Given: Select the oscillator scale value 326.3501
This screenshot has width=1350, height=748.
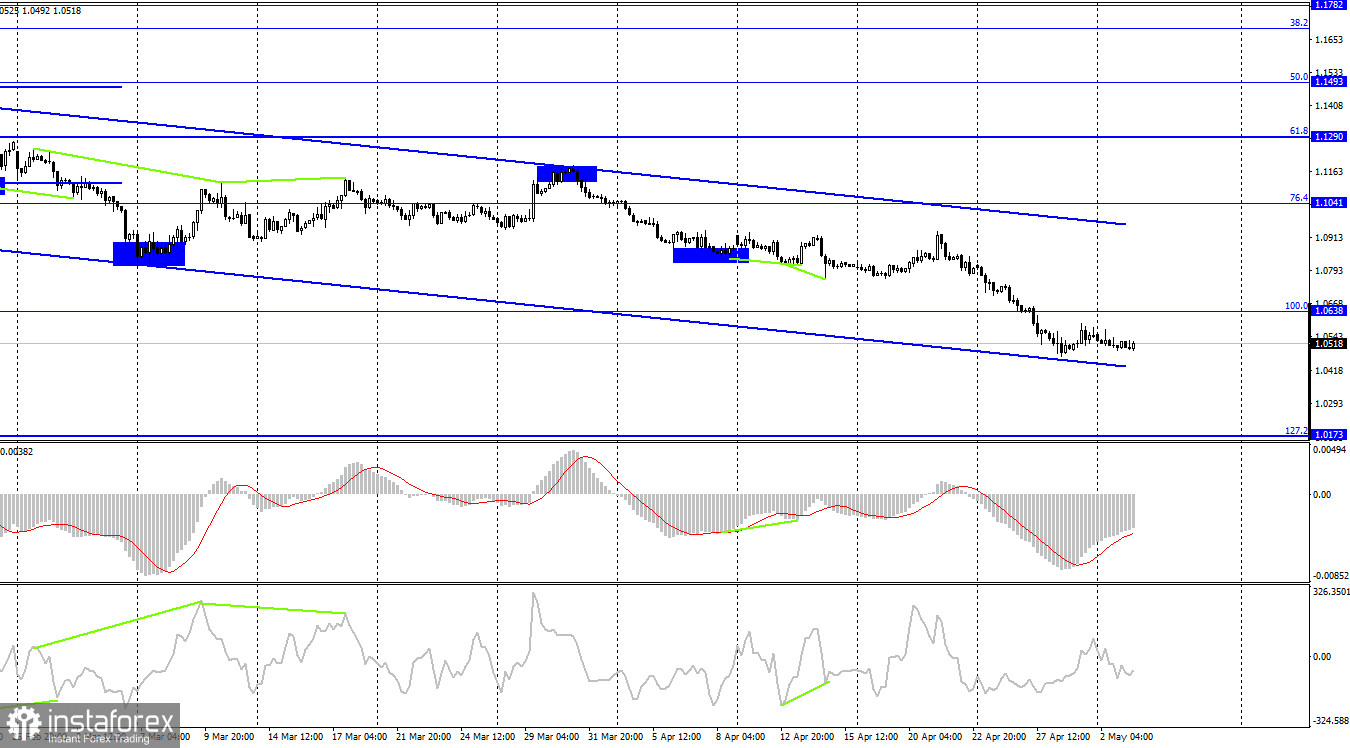Looking at the screenshot, I should point(1330,592).
